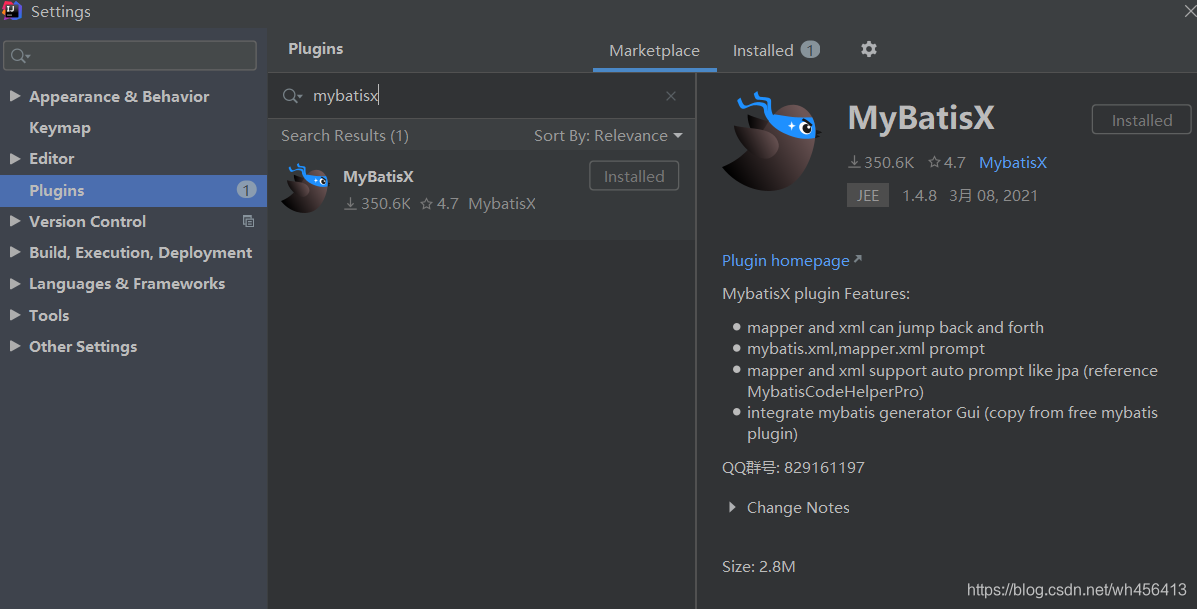Click the JEE category tag
The width and height of the screenshot is (1197, 609).
(867, 195)
